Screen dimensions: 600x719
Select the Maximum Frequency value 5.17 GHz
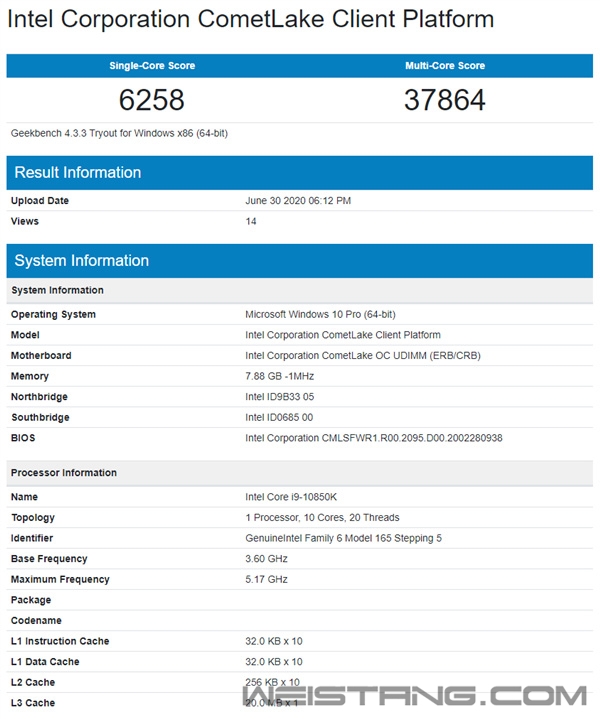(x=266, y=579)
